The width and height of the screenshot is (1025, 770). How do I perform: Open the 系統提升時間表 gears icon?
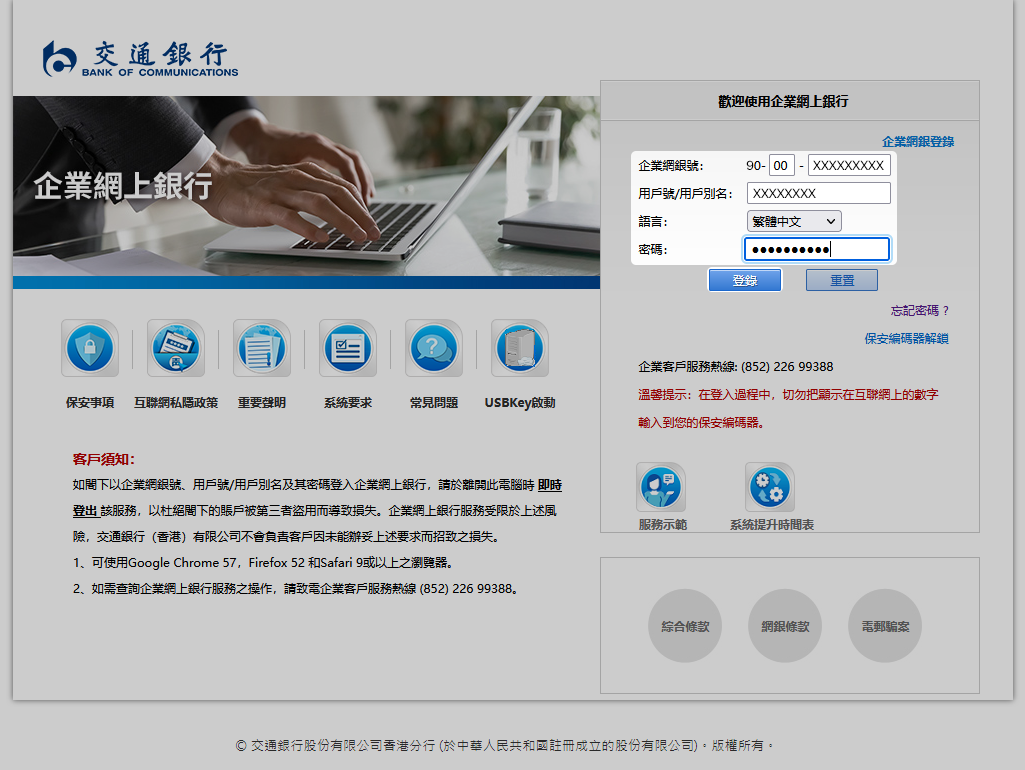pyautogui.click(x=770, y=487)
